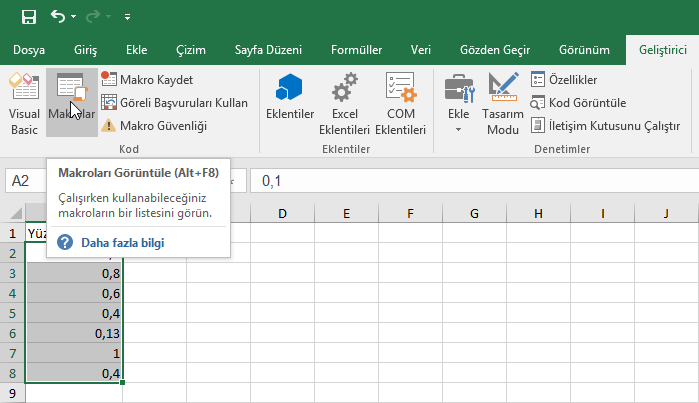Click the formula bar showing 0,1
Screen dimensions: 699x403
click(x=474, y=181)
